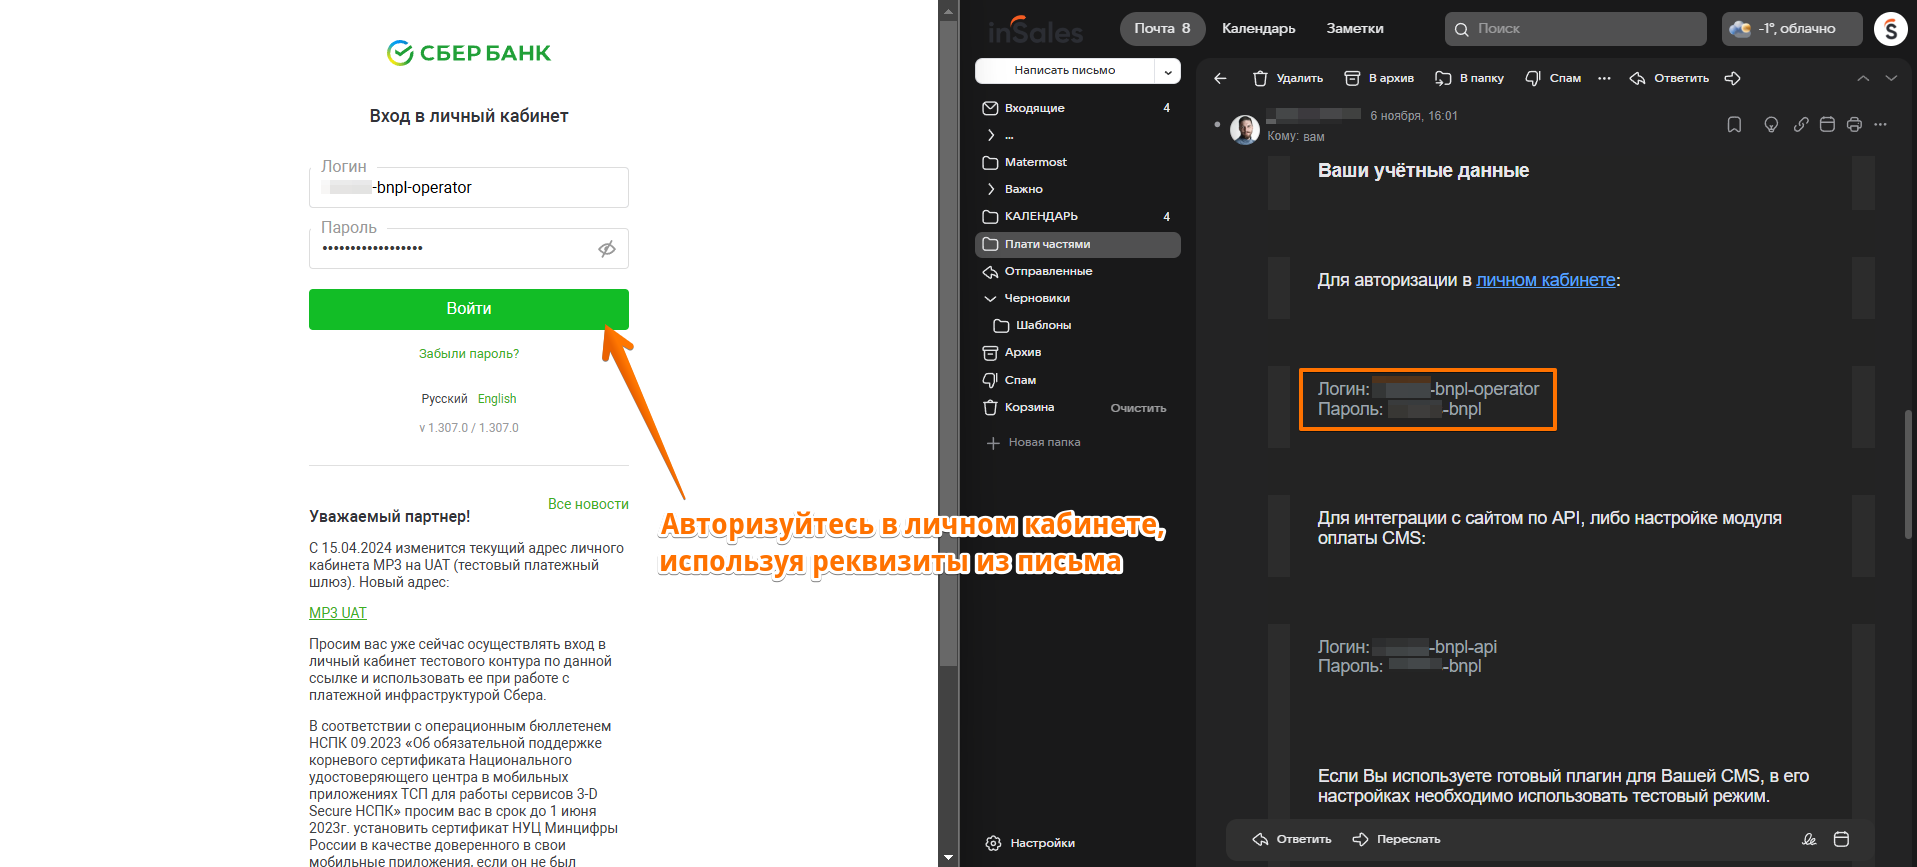The height and width of the screenshot is (867, 1917).
Task: Open the Matermost folder
Action: coord(1078,162)
